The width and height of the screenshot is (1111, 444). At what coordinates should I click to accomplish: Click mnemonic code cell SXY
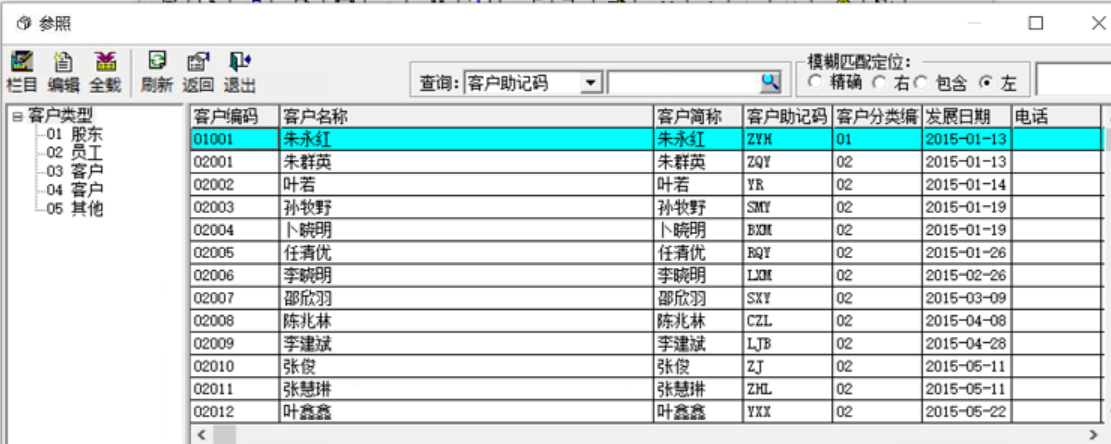[787, 298]
